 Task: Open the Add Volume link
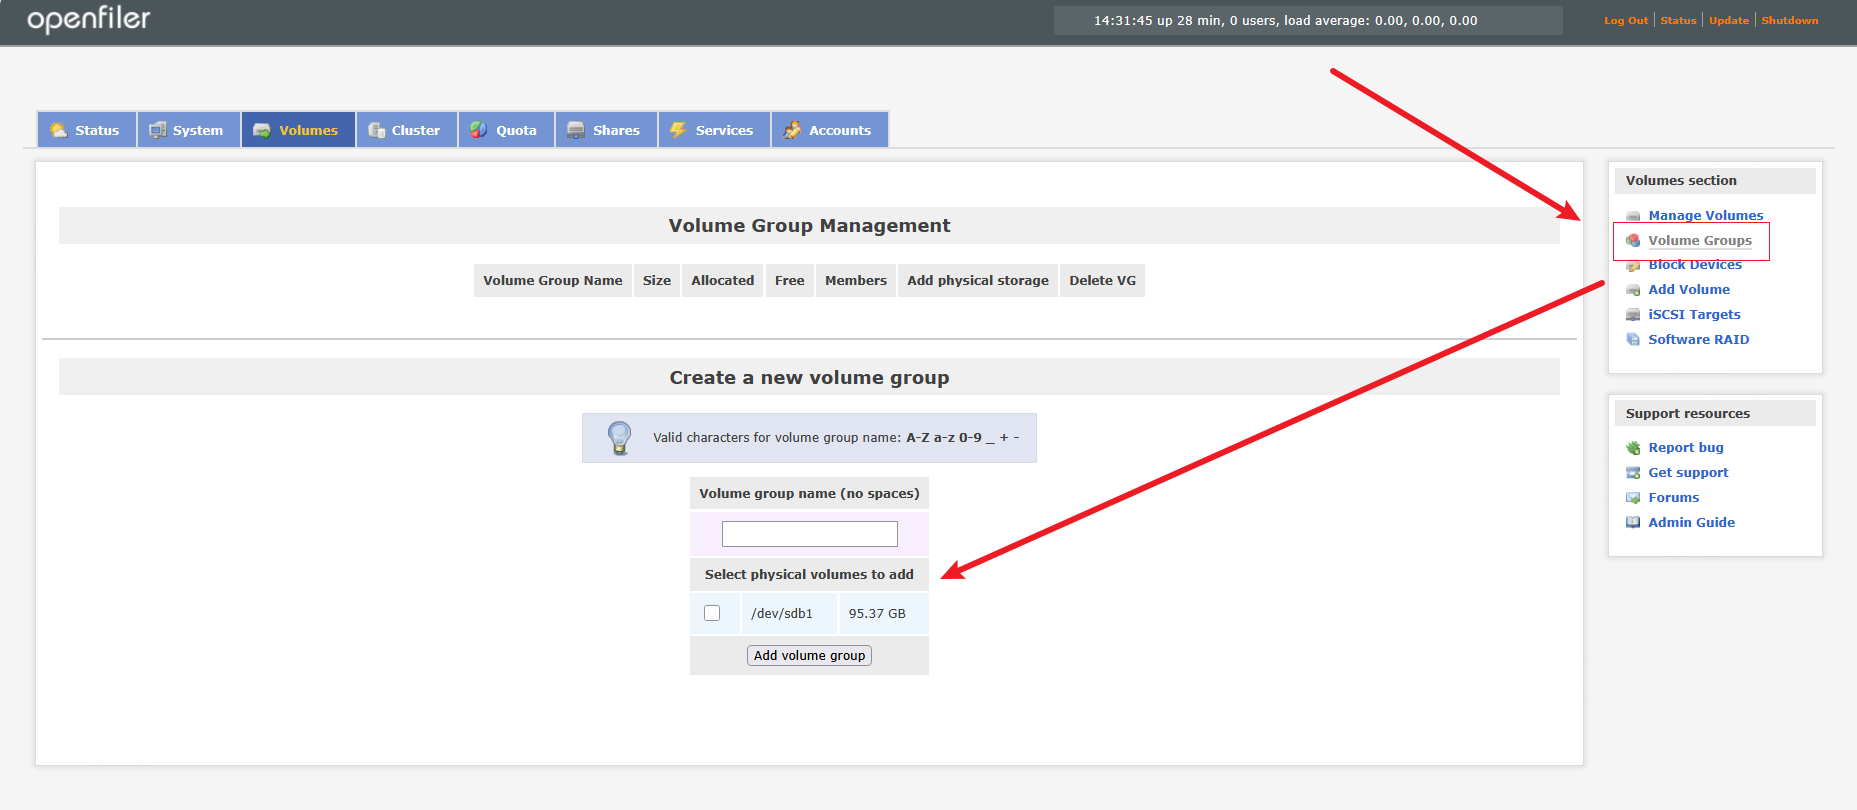pyautogui.click(x=1689, y=290)
